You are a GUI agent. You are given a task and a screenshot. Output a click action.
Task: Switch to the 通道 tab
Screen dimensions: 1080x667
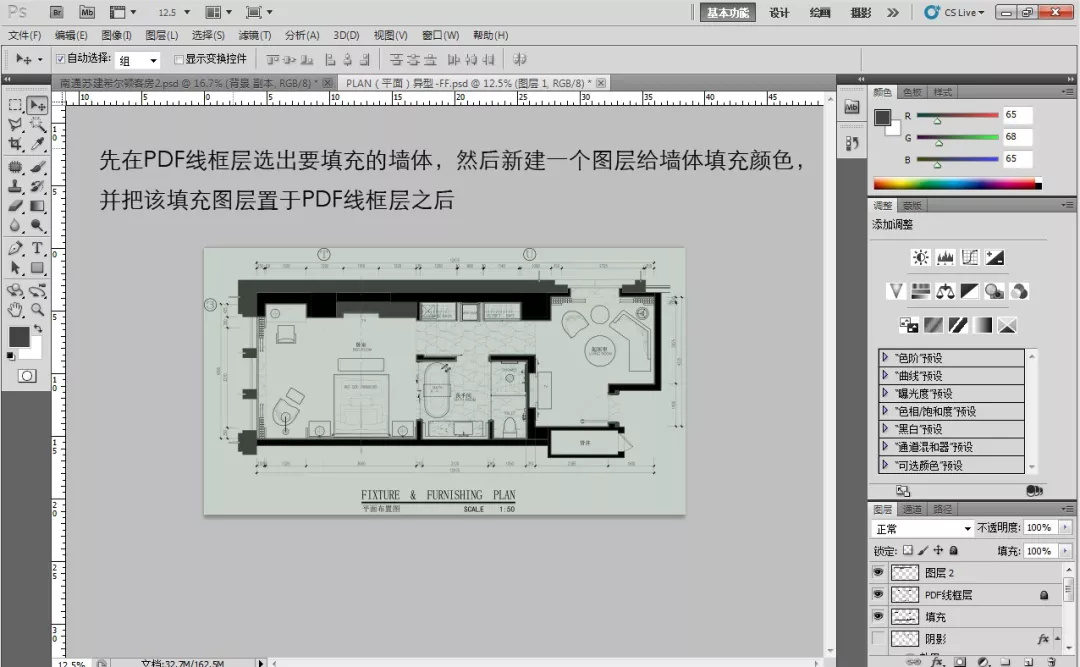[x=912, y=509]
